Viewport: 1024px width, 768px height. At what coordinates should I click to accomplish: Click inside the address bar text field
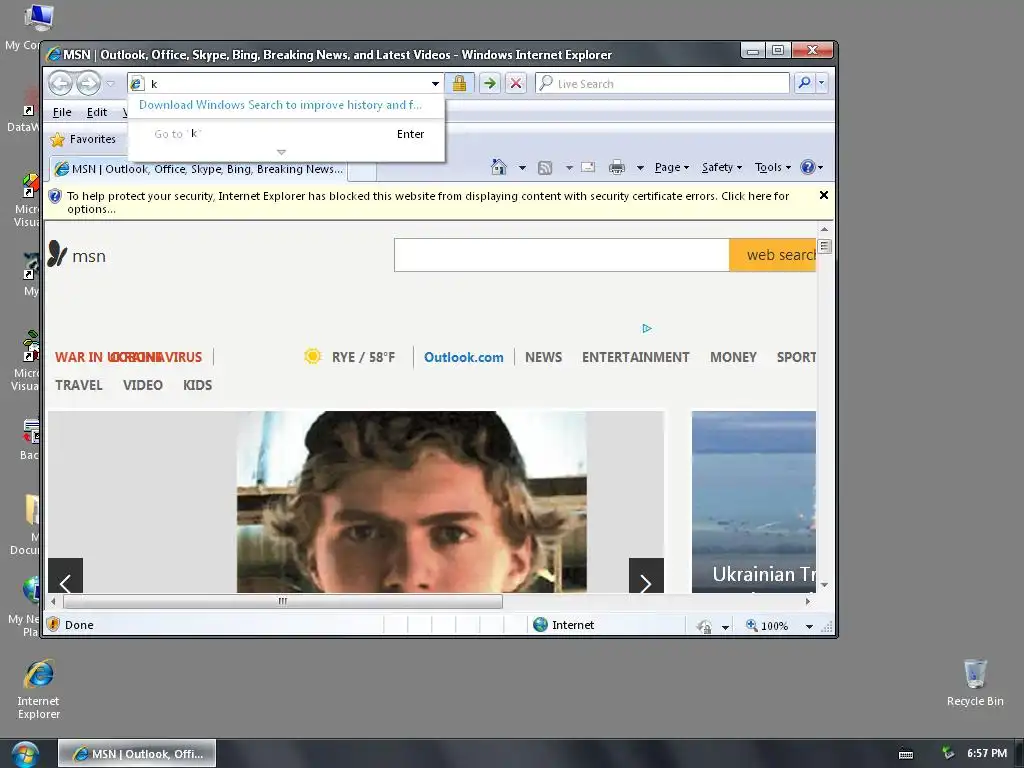(x=287, y=84)
